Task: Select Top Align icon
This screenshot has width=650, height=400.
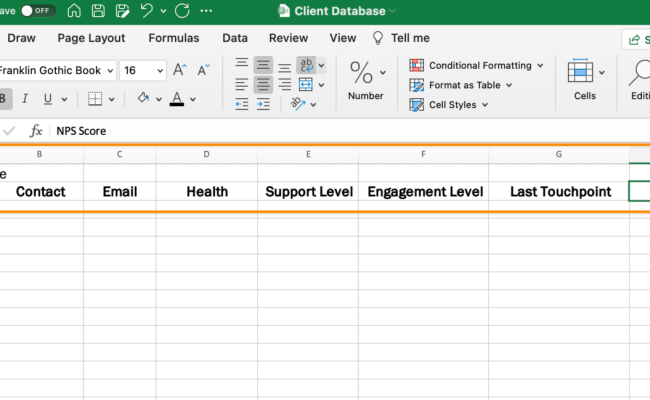Action: [x=242, y=64]
